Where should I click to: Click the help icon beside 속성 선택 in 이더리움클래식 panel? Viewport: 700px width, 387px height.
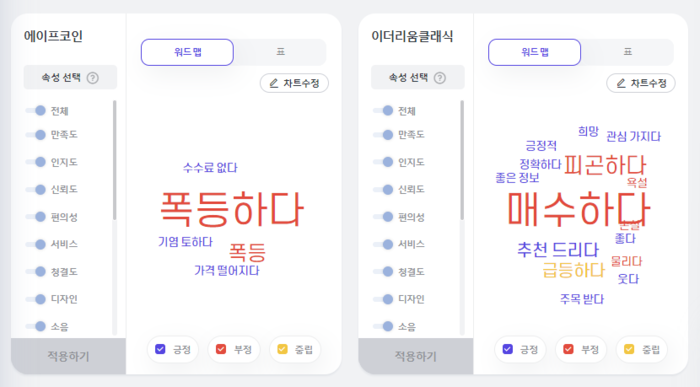click(440, 78)
